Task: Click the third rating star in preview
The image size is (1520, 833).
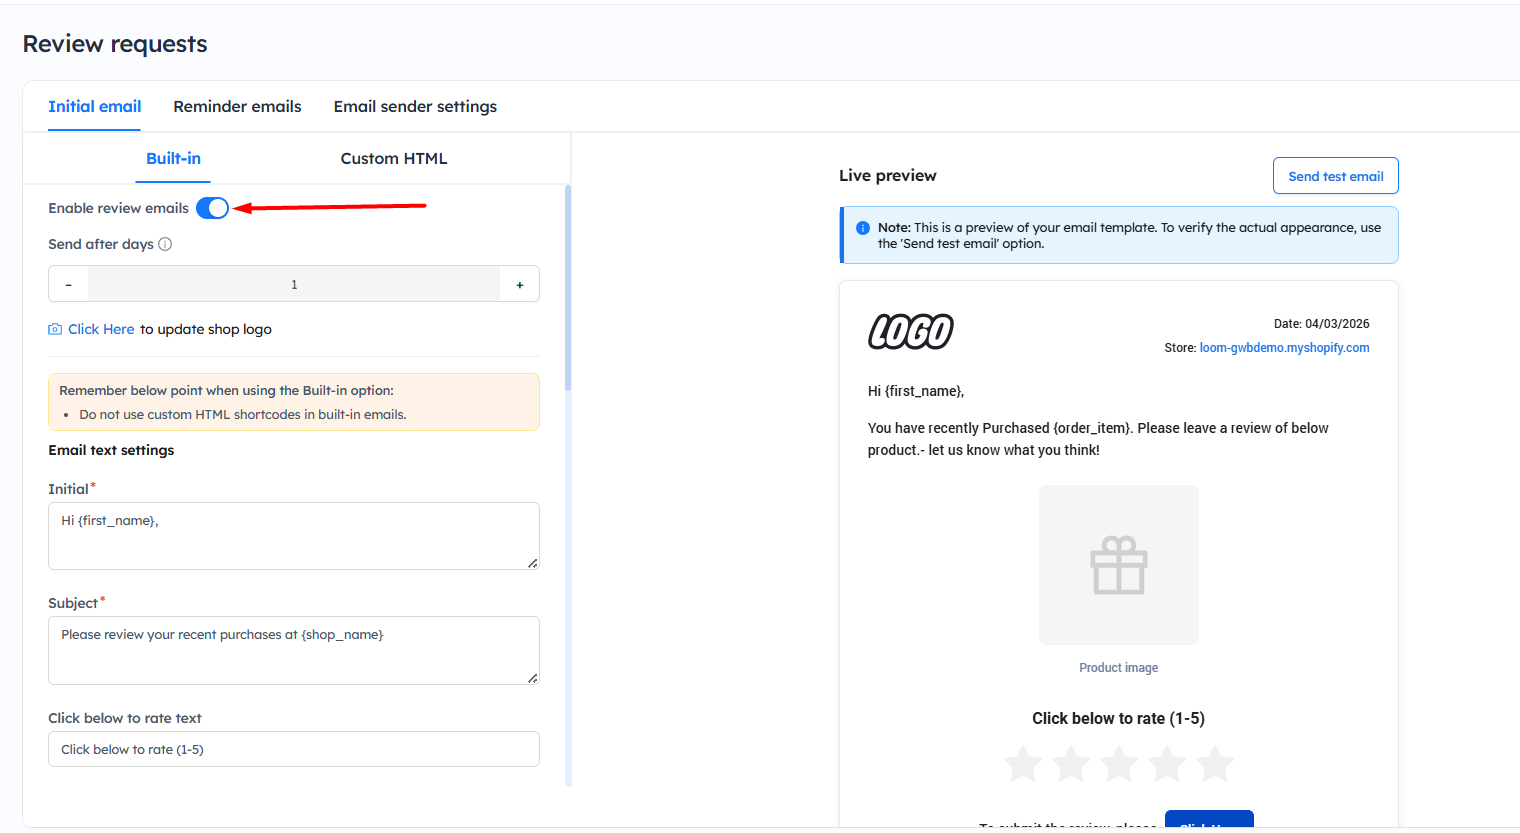Action: click(1119, 764)
